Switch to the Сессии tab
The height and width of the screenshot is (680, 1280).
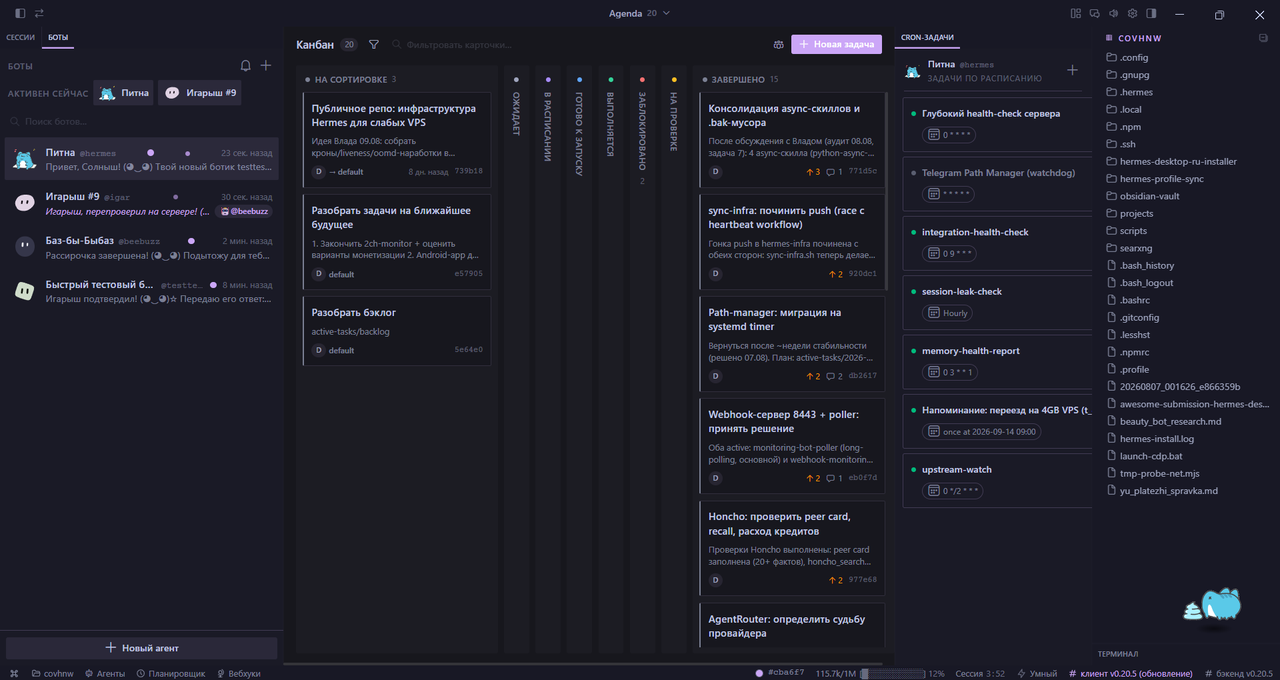[x=21, y=37]
